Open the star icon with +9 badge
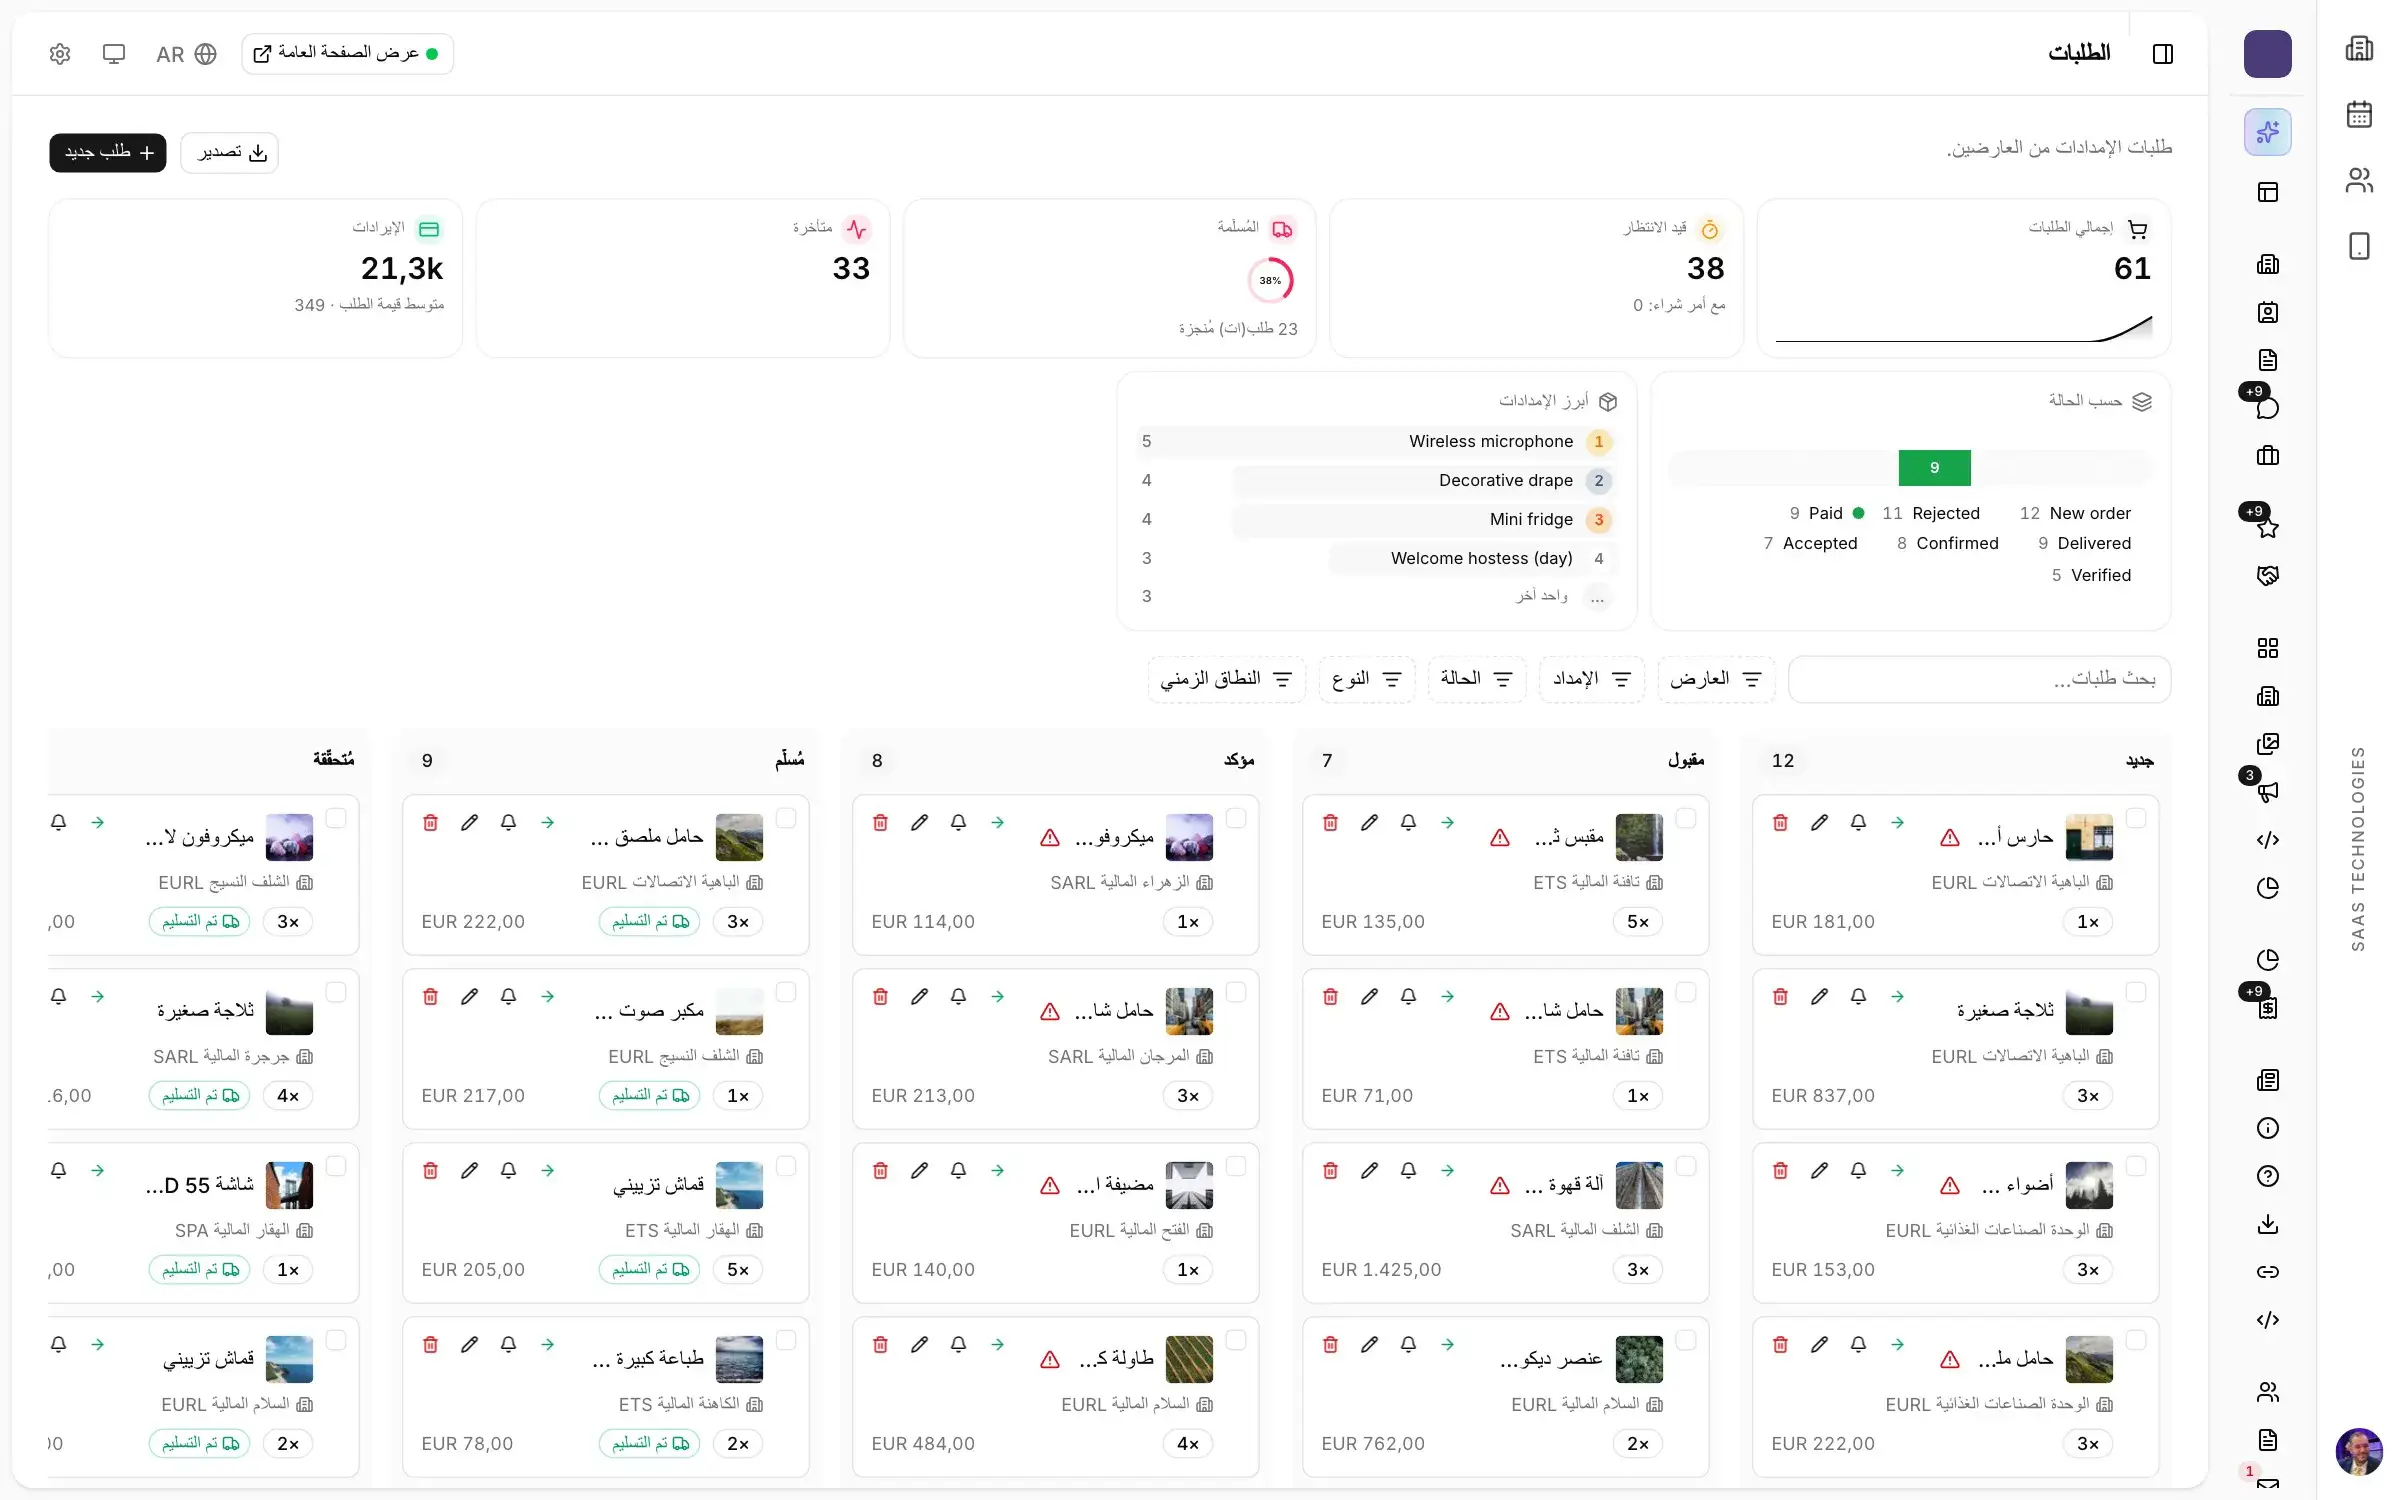2400x1500 pixels. pyautogui.click(x=2268, y=528)
